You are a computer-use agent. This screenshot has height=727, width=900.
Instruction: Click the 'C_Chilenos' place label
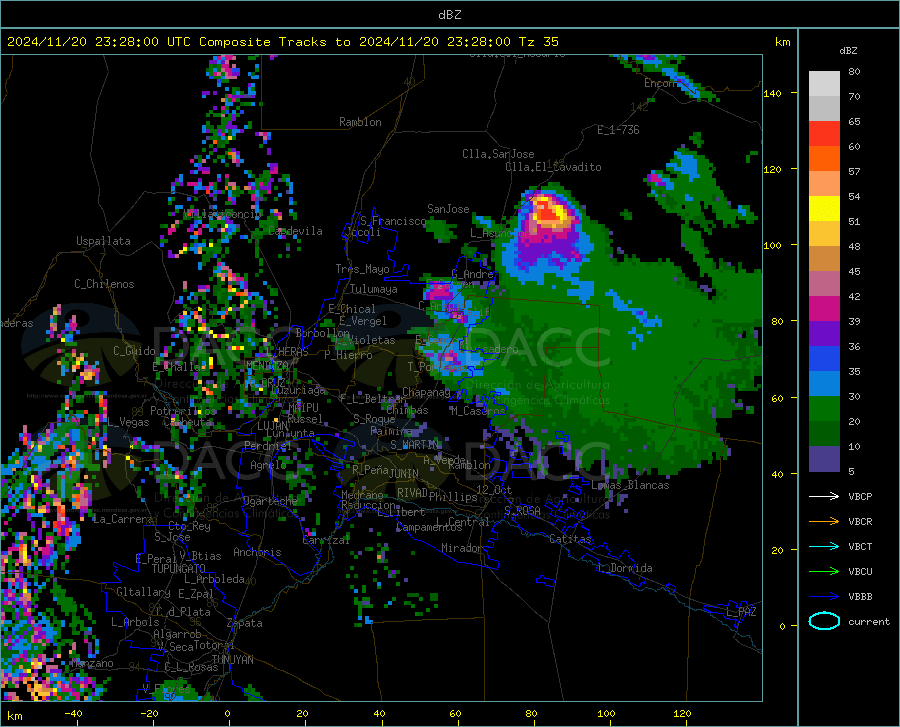(104, 284)
